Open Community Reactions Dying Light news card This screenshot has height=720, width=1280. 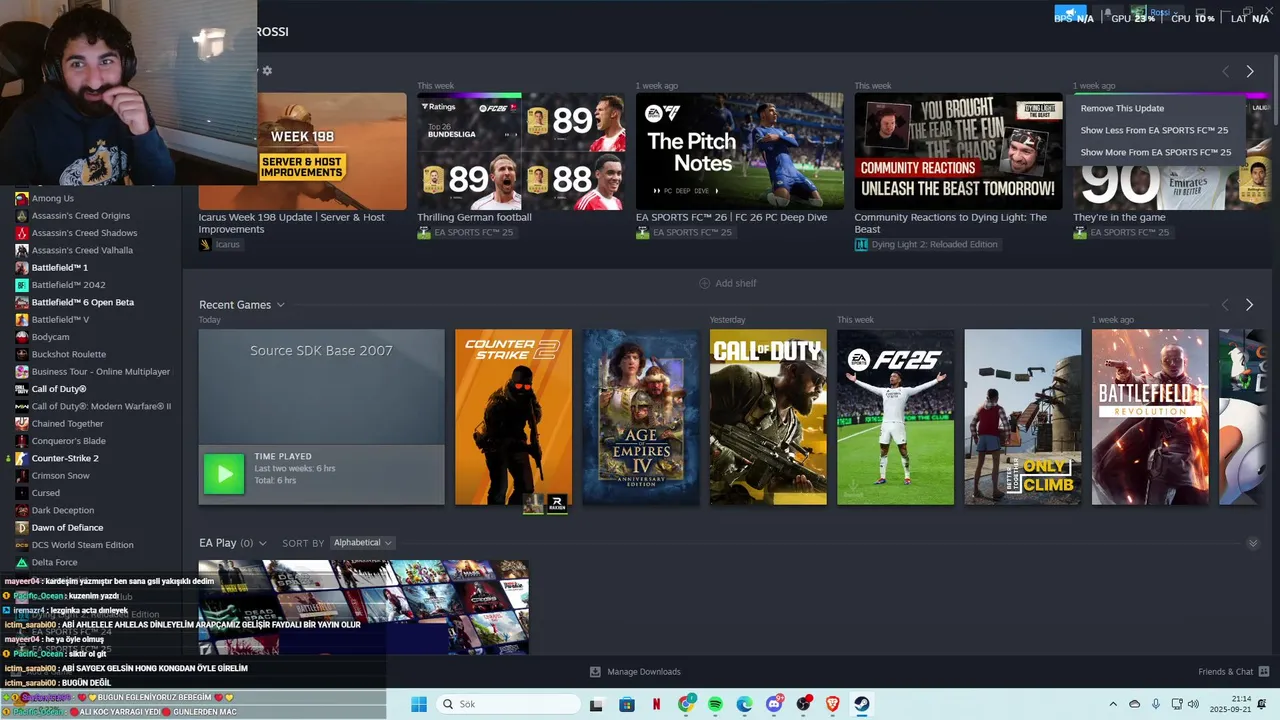958,151
